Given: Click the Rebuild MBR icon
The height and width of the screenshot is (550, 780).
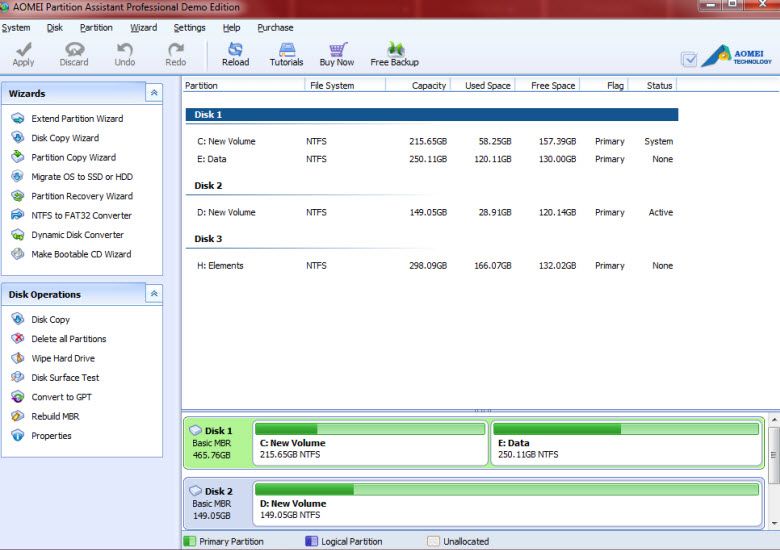Looking at the screenshot, I should [x=18, y=416].
